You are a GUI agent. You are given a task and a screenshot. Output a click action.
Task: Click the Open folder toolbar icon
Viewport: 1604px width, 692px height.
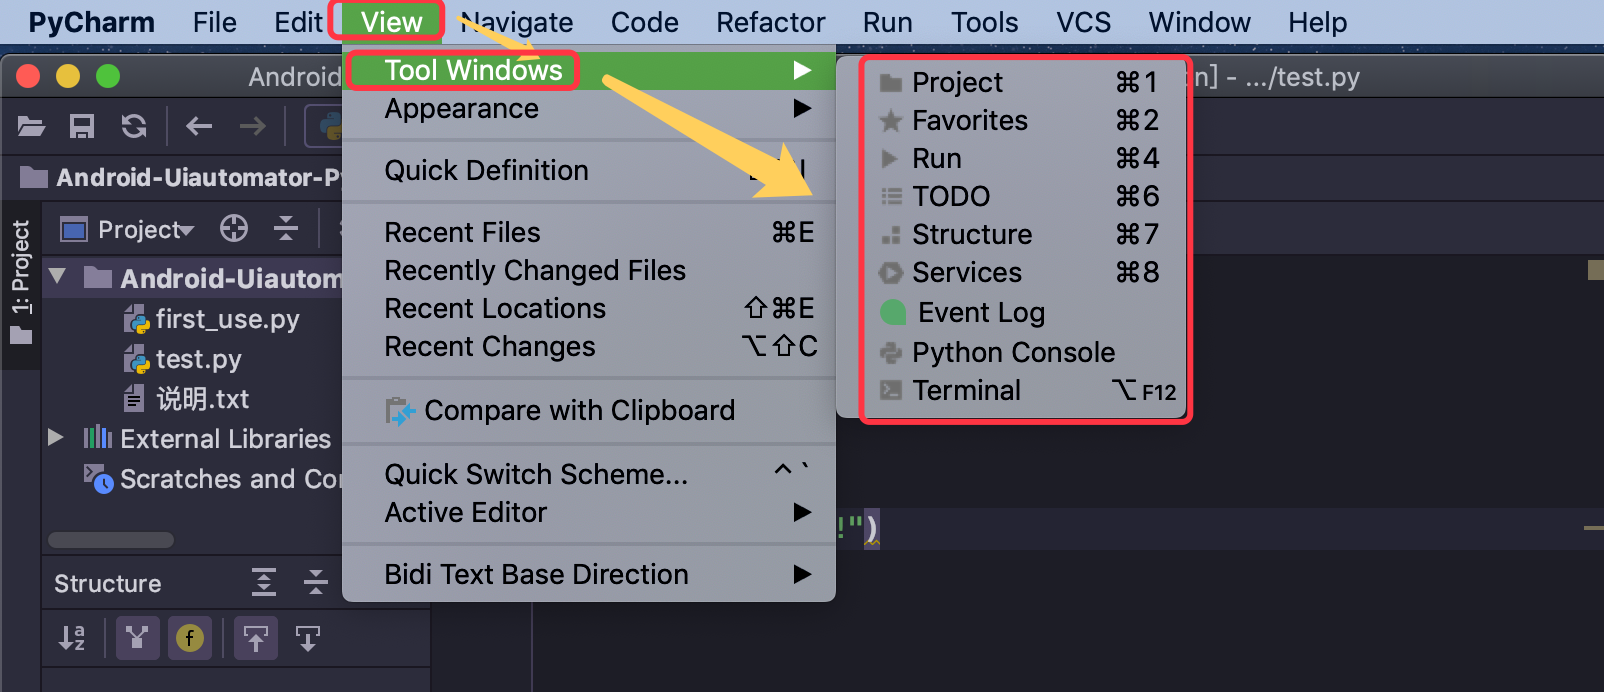(x=31, y=126)
